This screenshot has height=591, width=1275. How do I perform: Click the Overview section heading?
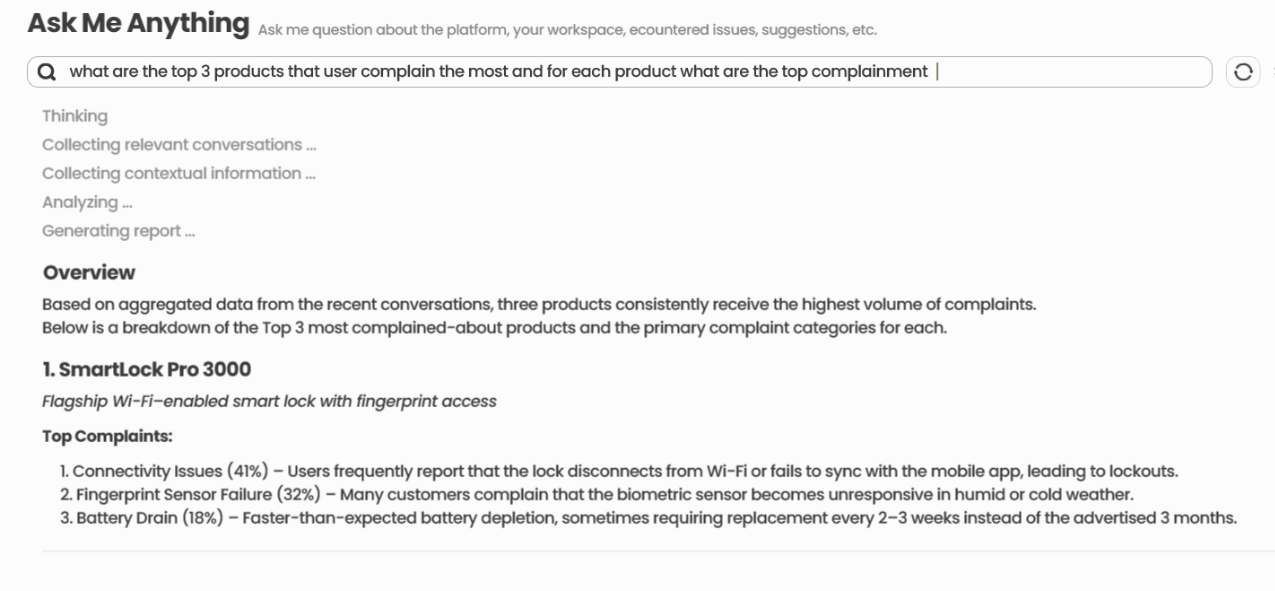[x=89, y=273]
